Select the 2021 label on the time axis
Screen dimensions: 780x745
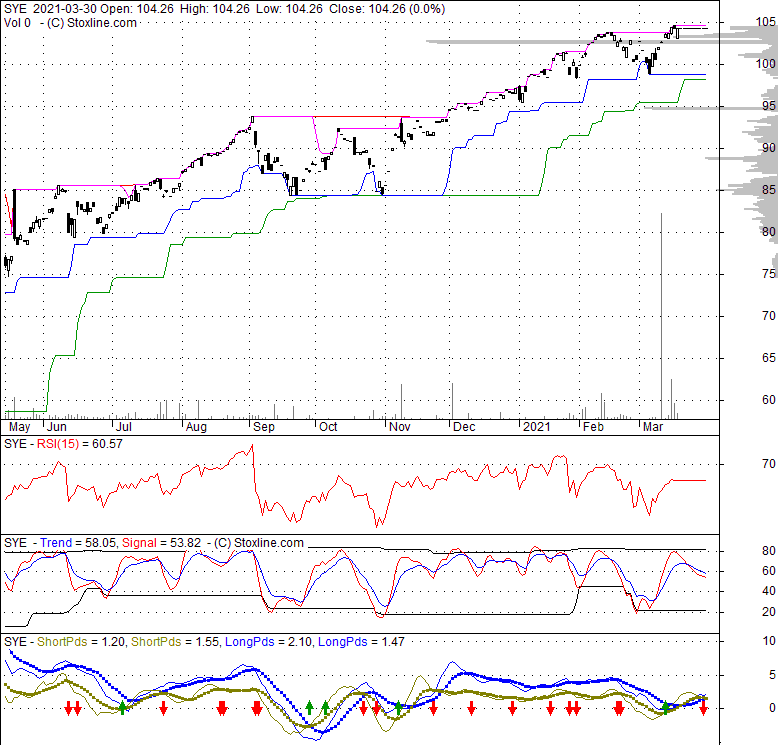point(537,427)
